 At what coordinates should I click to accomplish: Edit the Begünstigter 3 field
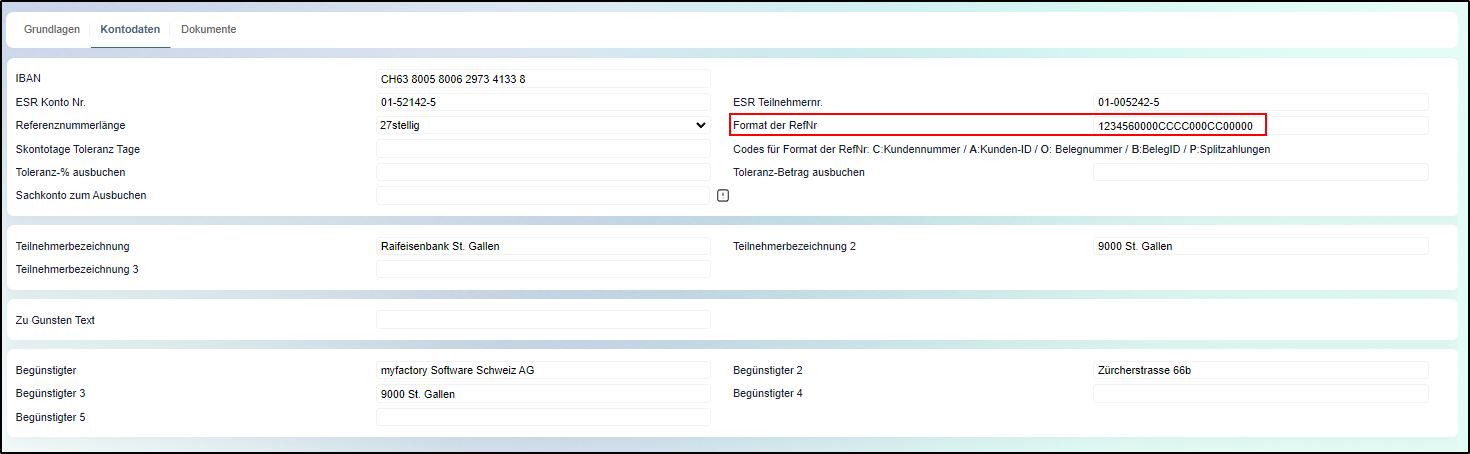[x=543, y=394]
